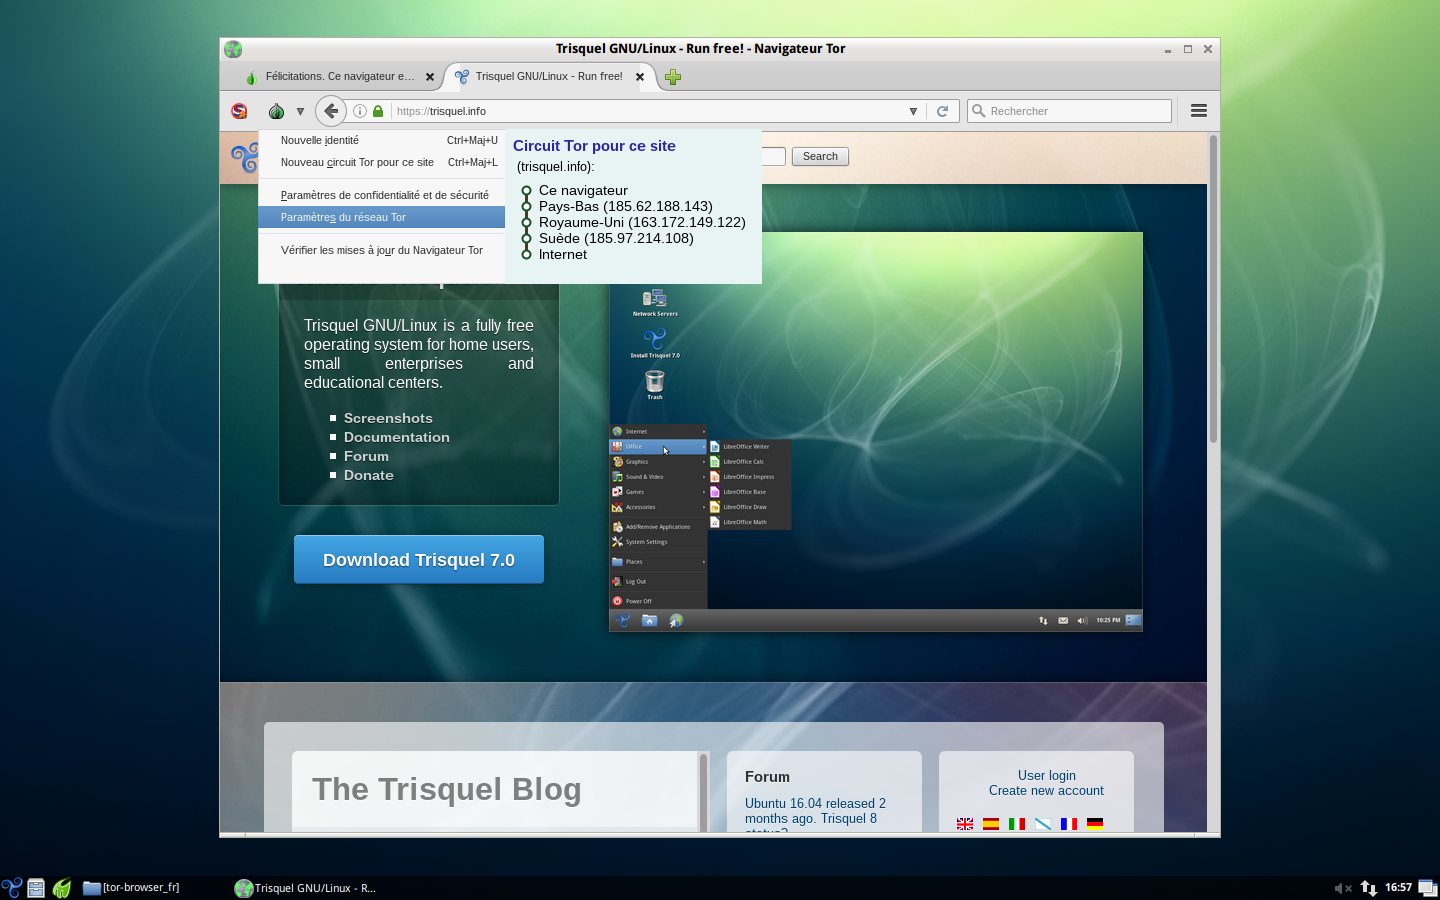Open the hamburger menu

coord(1199,111)
